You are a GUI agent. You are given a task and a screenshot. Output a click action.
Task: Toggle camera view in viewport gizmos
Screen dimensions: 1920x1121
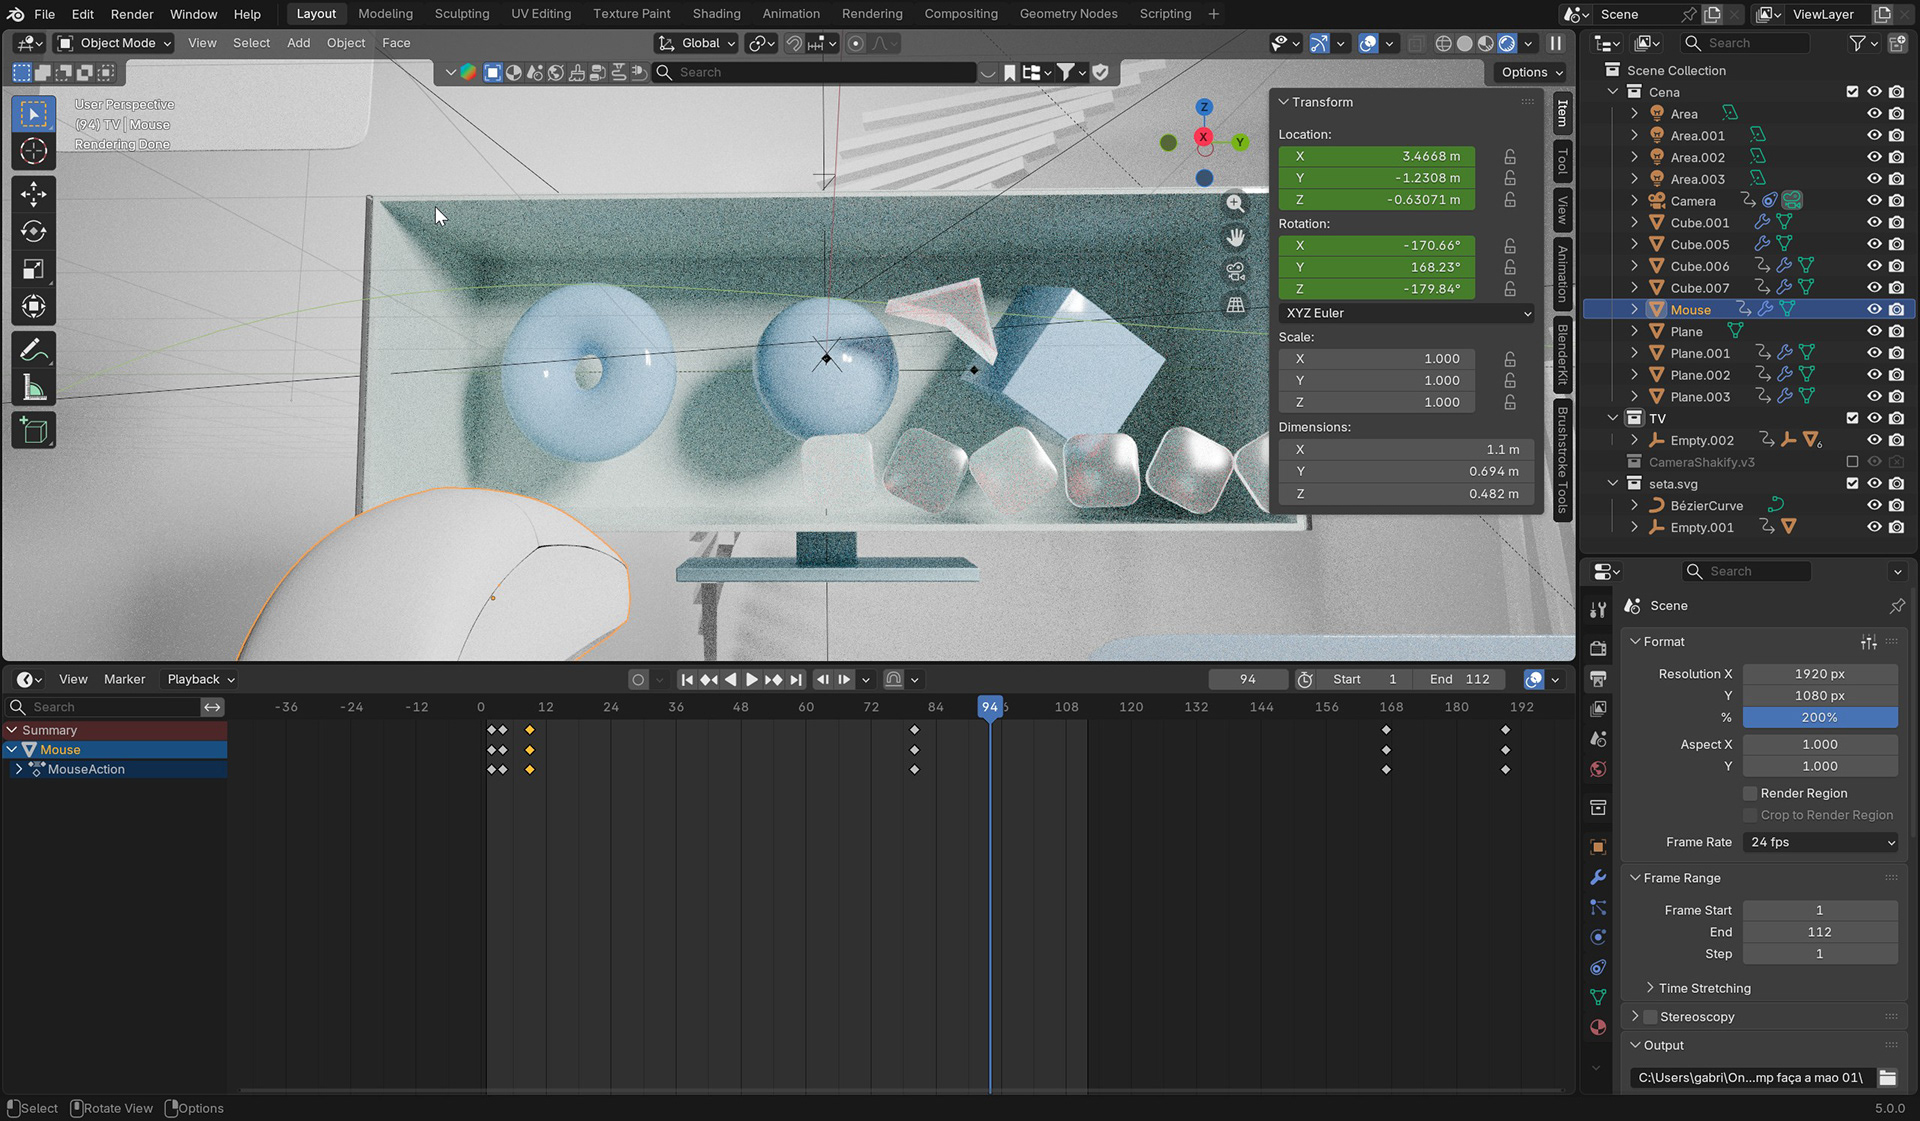(1236, 271)
